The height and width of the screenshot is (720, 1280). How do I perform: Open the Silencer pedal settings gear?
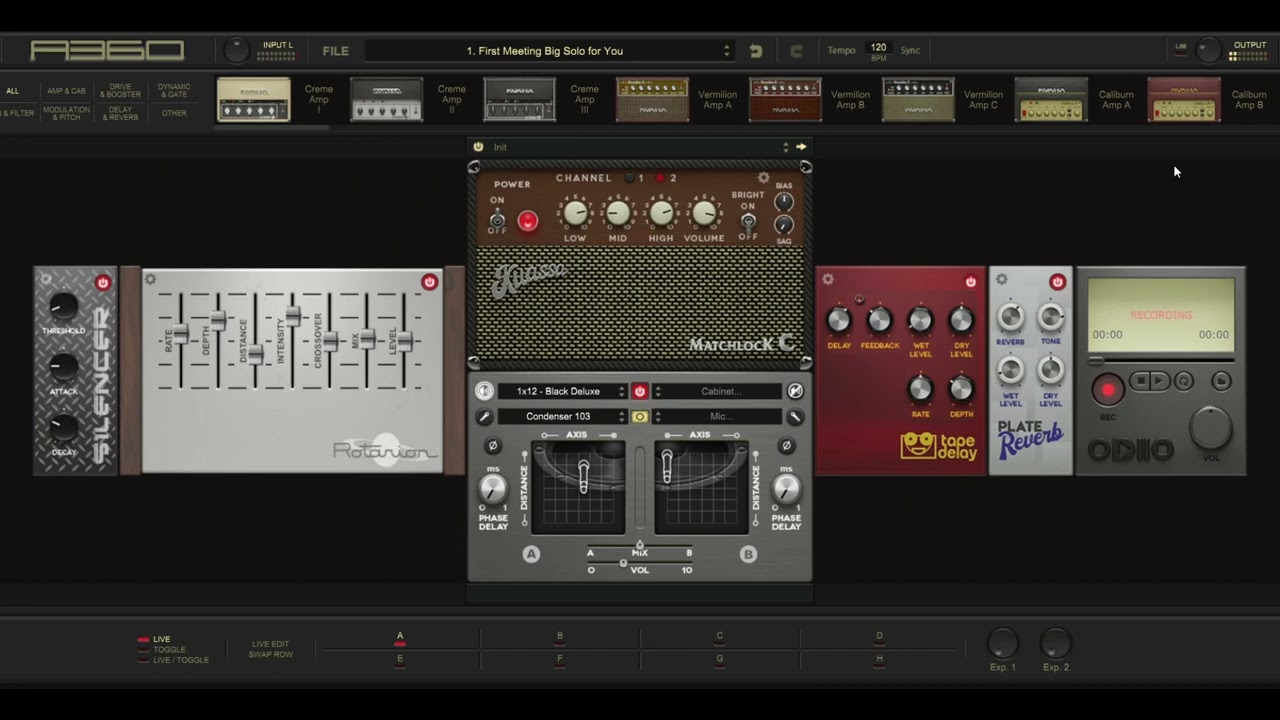click(44, 279)
